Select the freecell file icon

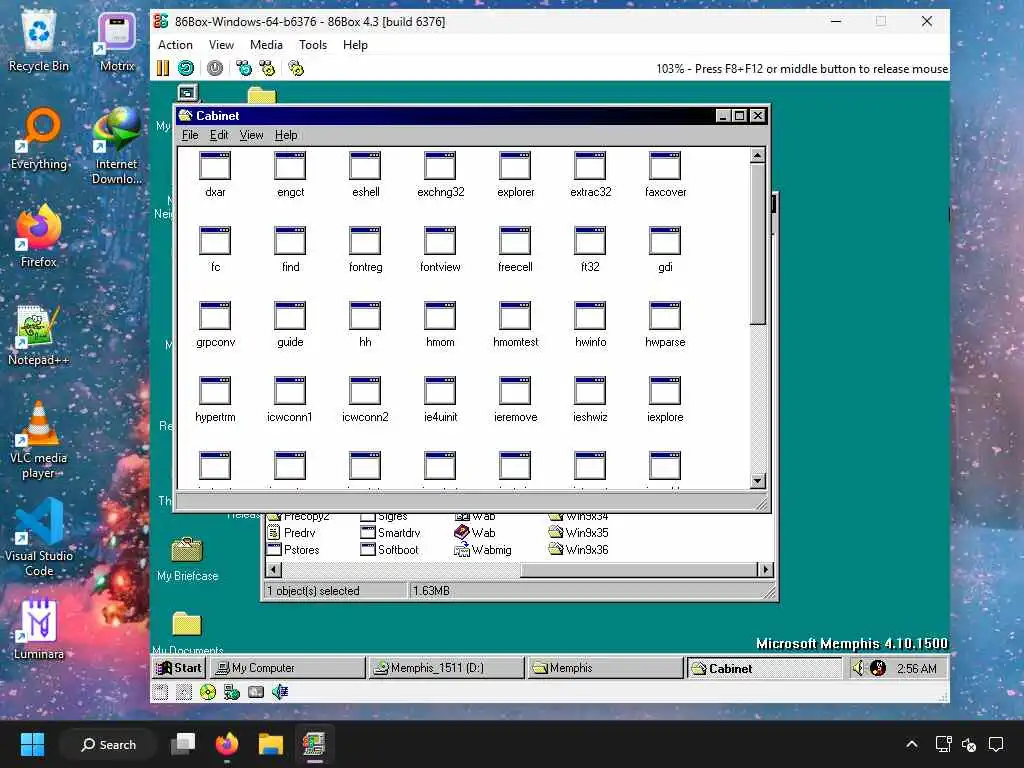(515, 249)
